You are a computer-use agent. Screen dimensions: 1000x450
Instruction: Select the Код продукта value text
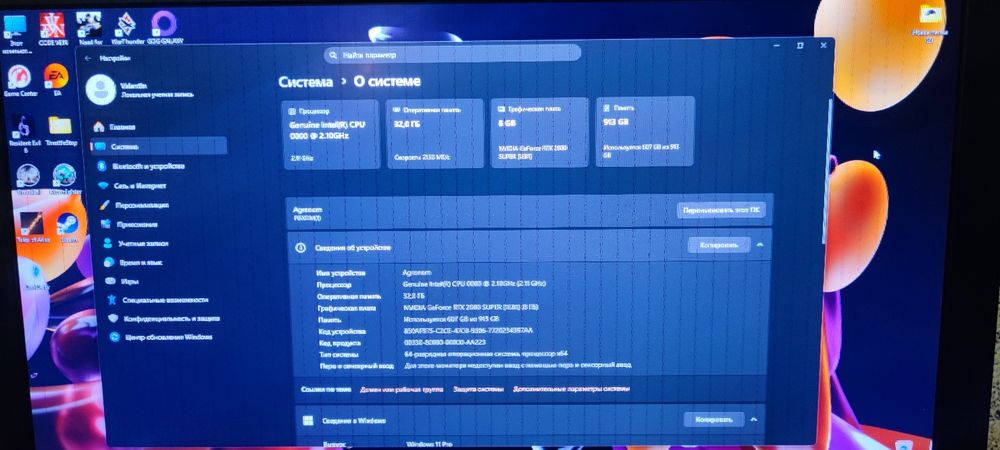pyautogui.click(x=445, y=342)
